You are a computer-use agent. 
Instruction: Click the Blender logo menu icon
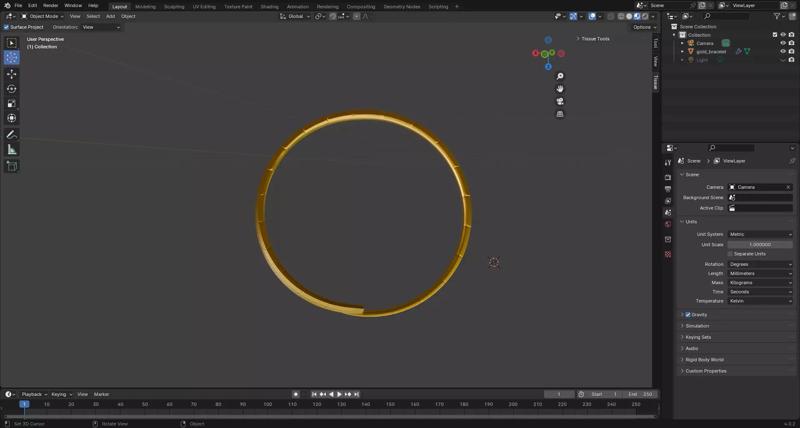coord(7,6)
